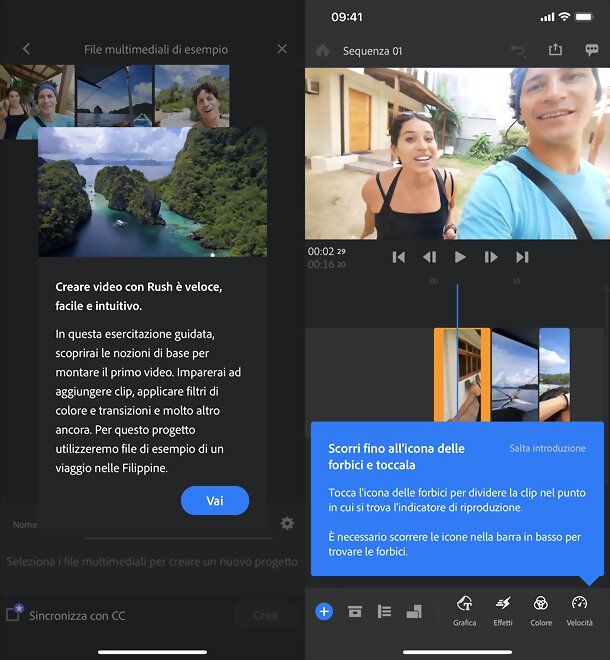This screenshot has height=660, width=610.
Task: Select the orange-highlighted first timeline clip
Action: pos(462,375)
